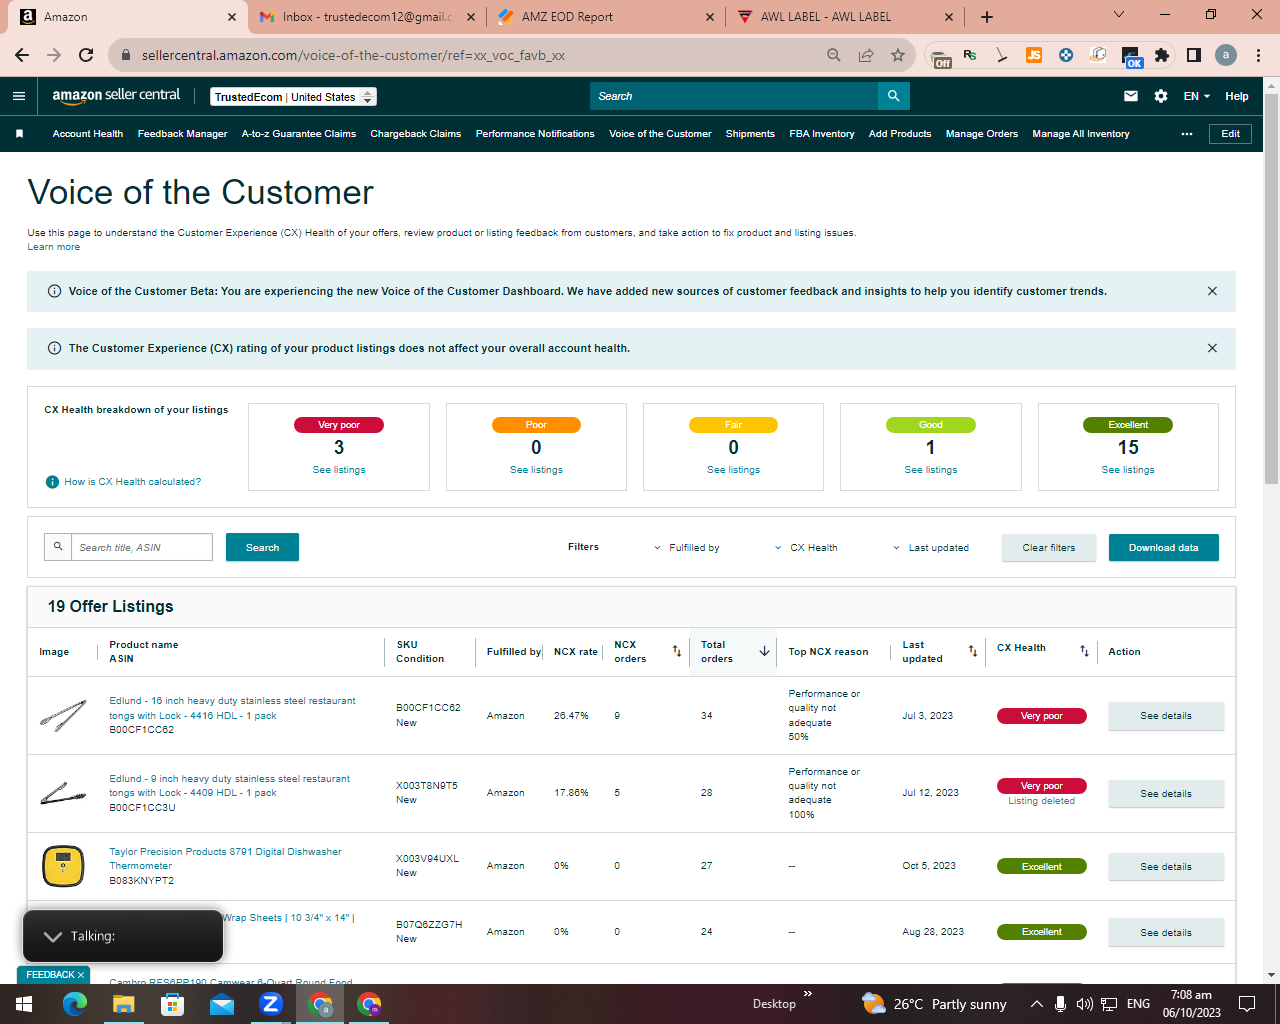Open File Explorer from the taskbar
Image resolution: width=1280 pixels, height=1024 pixels.
tap(123, 1004)
